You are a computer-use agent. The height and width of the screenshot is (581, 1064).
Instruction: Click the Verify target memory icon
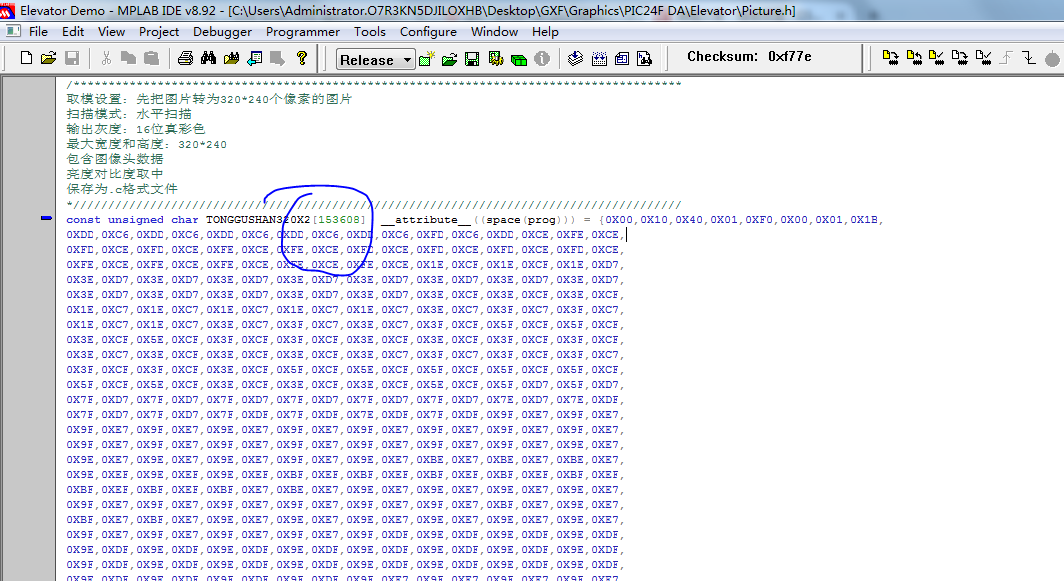937,58
